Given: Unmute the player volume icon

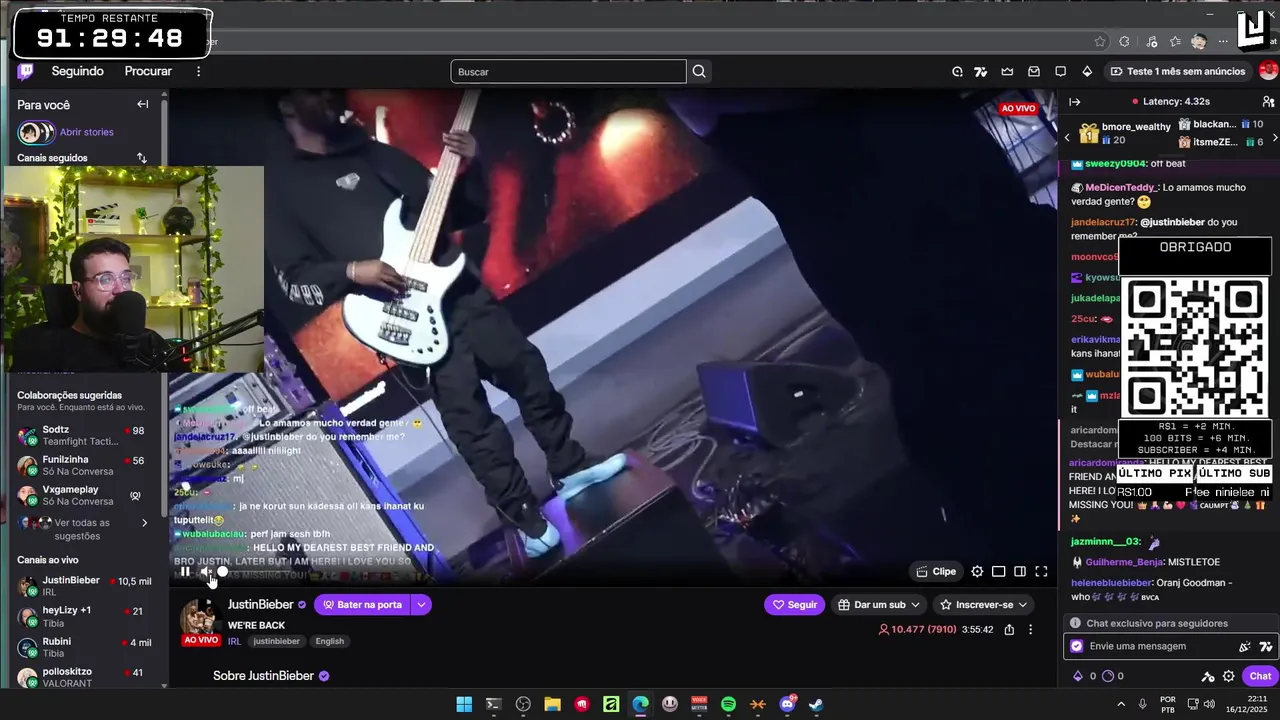Looking at the screenshot, I should pos(206,572).
